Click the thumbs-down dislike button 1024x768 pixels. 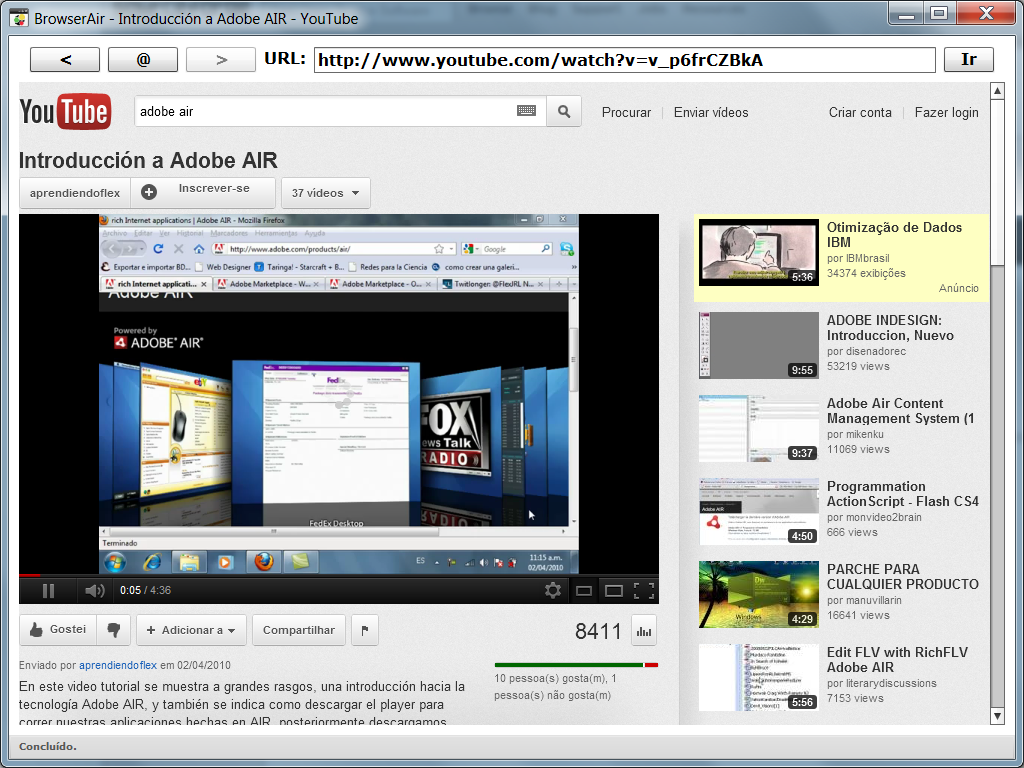click(x=114, y=630)
